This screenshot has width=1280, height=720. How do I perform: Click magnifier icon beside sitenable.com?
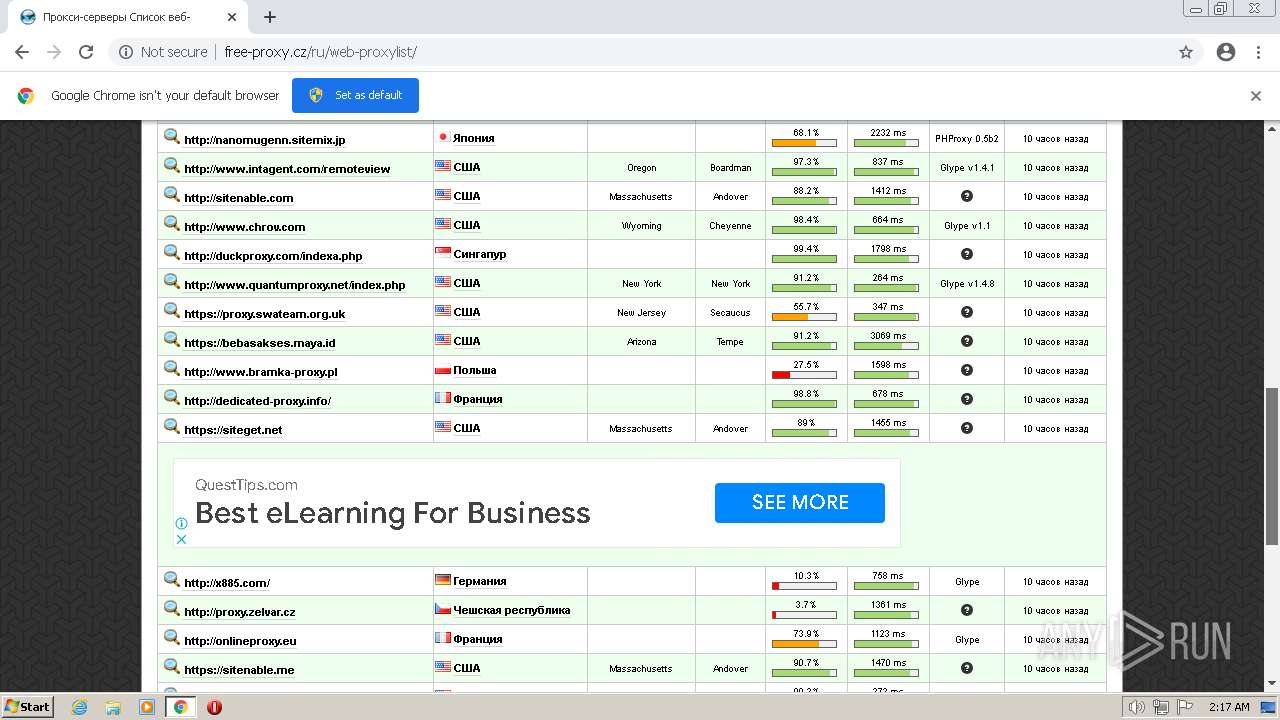coord(172,195)
